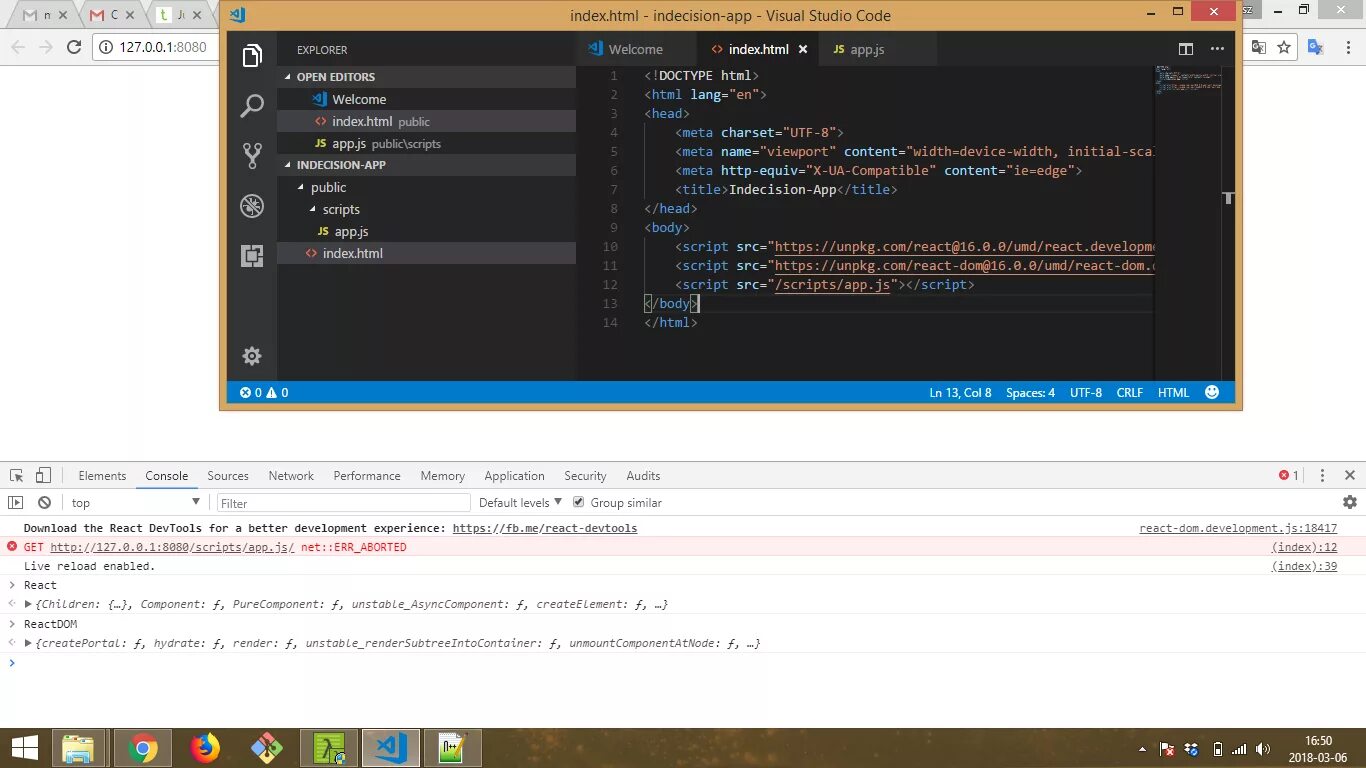
Task: Clear the DevTools console
Action: (x=44, y=502)
